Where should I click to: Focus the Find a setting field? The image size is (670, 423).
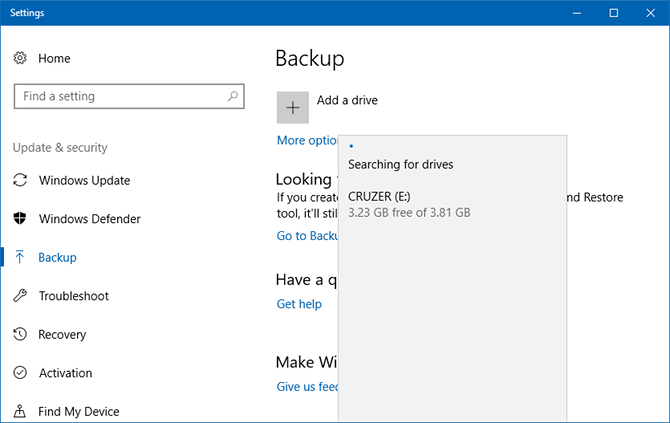click(120, 97)
